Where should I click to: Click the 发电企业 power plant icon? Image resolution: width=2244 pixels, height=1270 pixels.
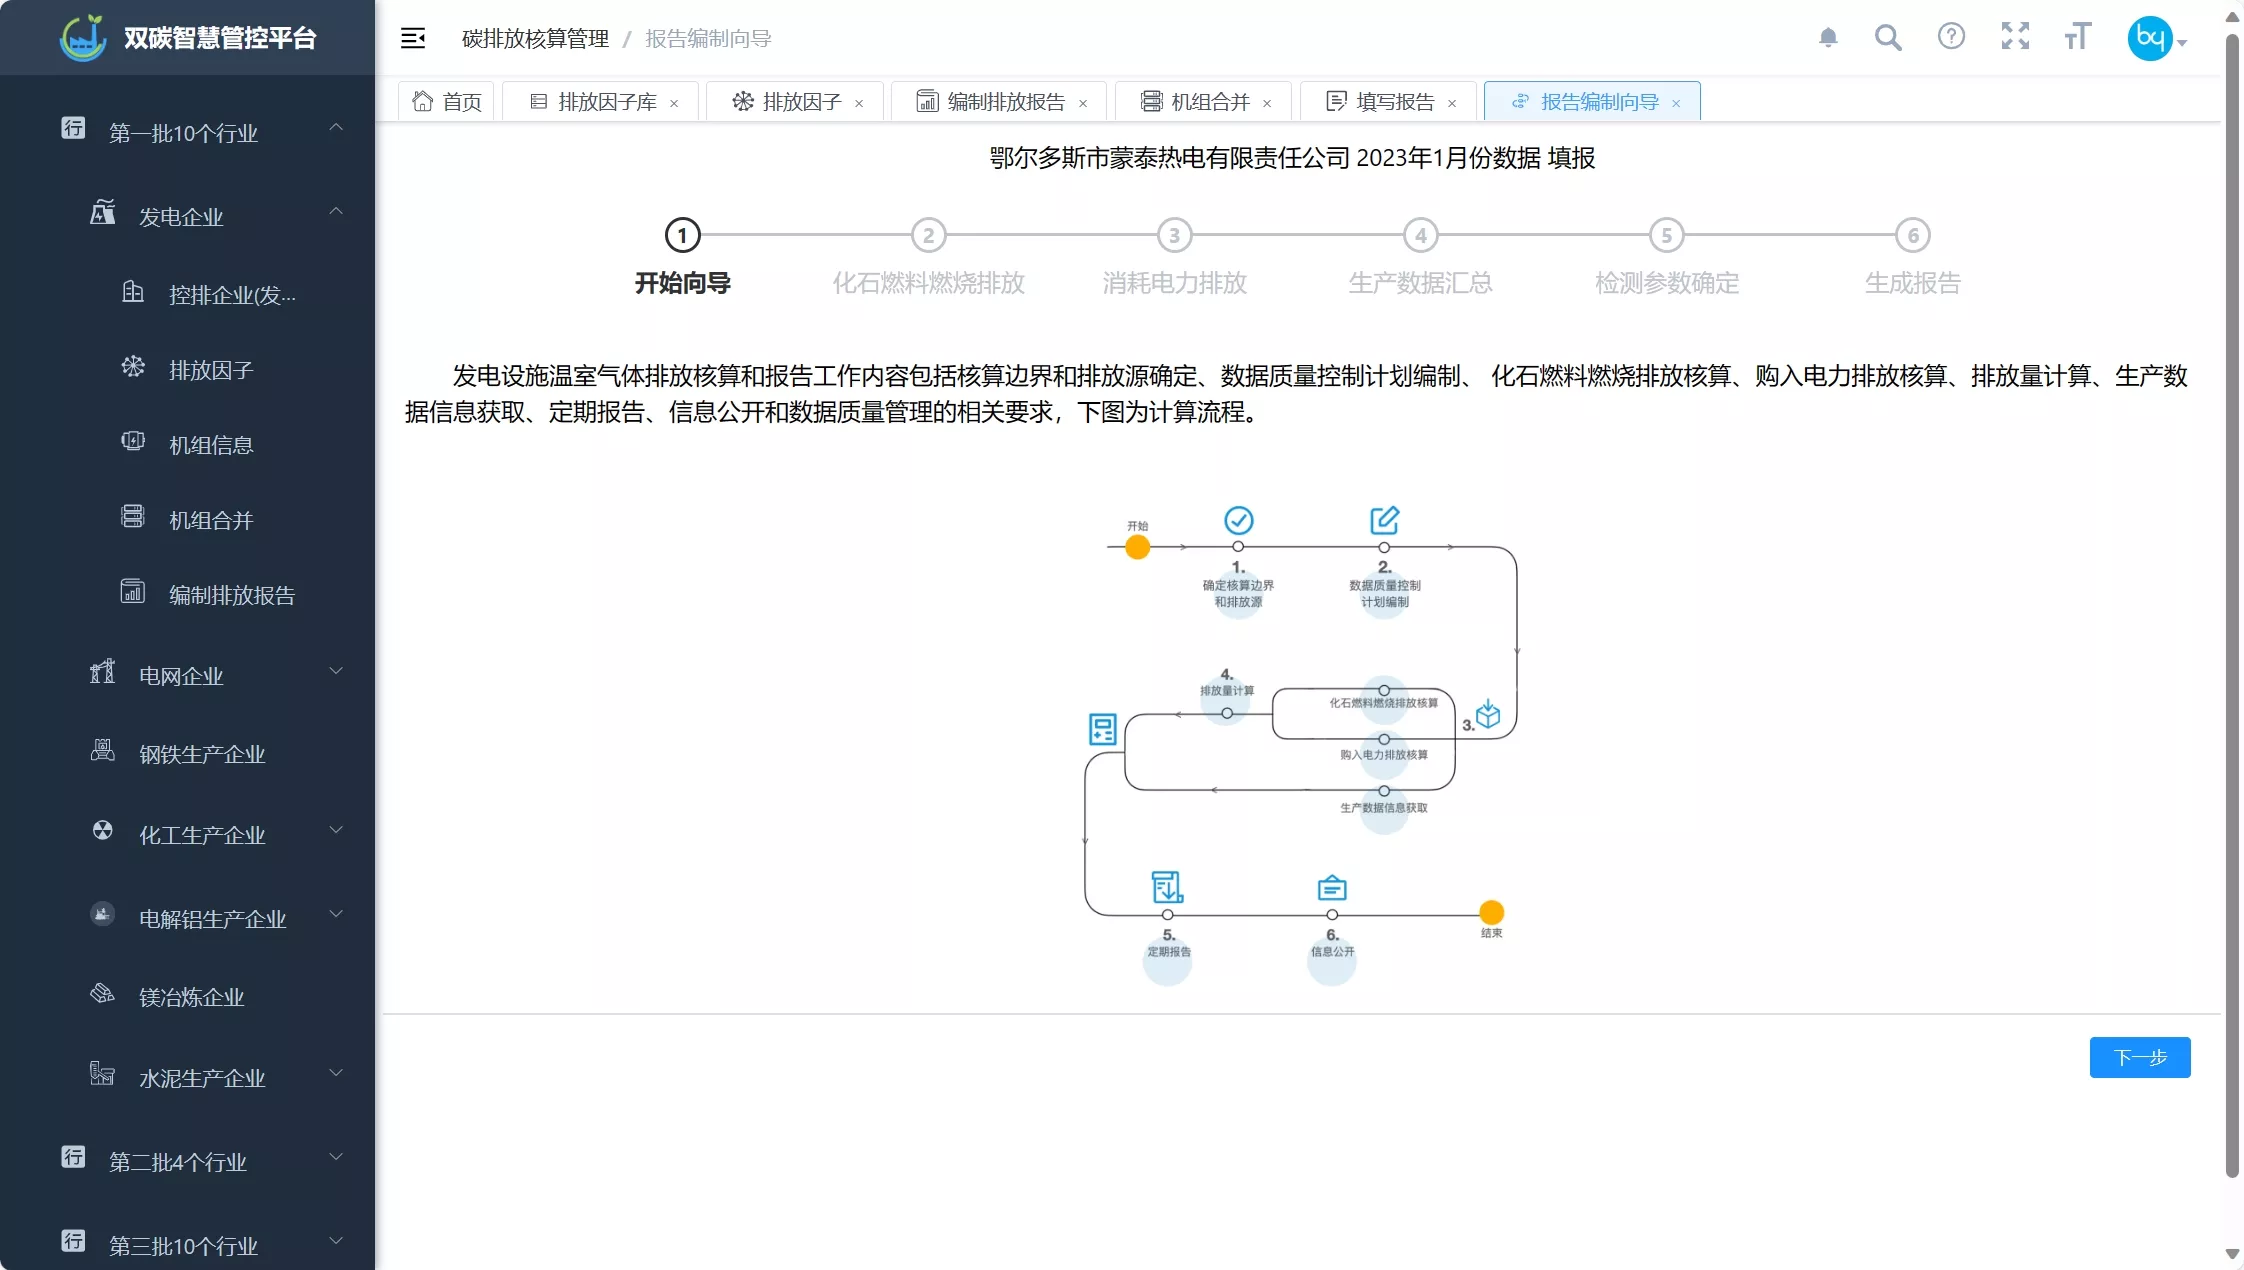tap(103, 212)
